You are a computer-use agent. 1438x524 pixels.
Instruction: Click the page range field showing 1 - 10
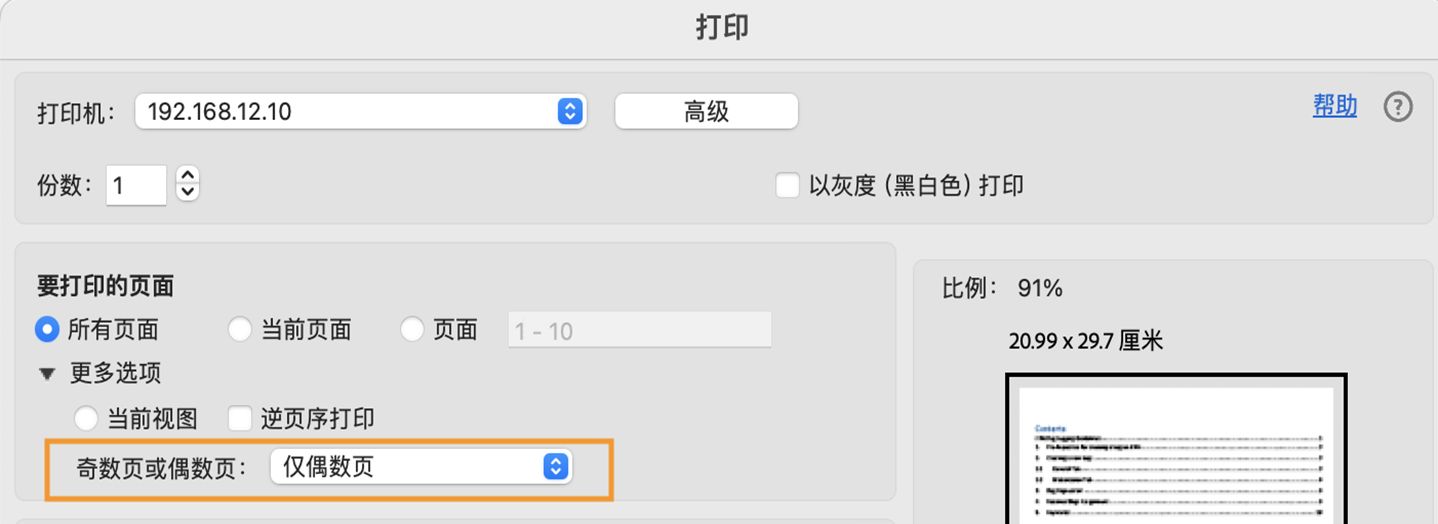640,330
